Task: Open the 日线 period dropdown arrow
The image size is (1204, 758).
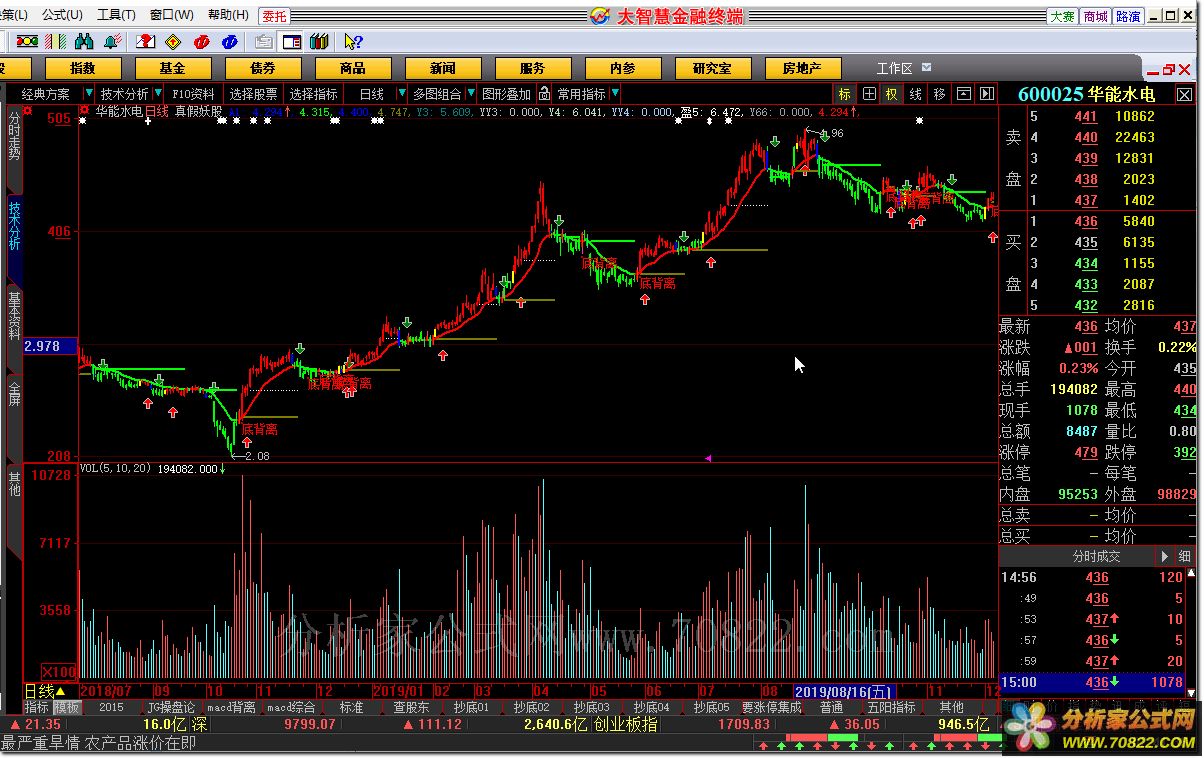Action: 403,93
